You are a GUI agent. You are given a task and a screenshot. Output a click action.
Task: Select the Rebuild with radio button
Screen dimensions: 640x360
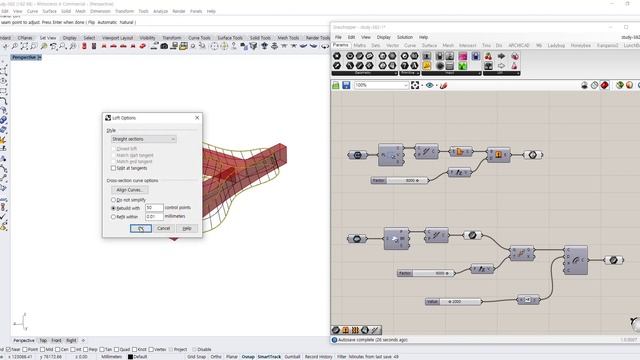coord(113,208)
